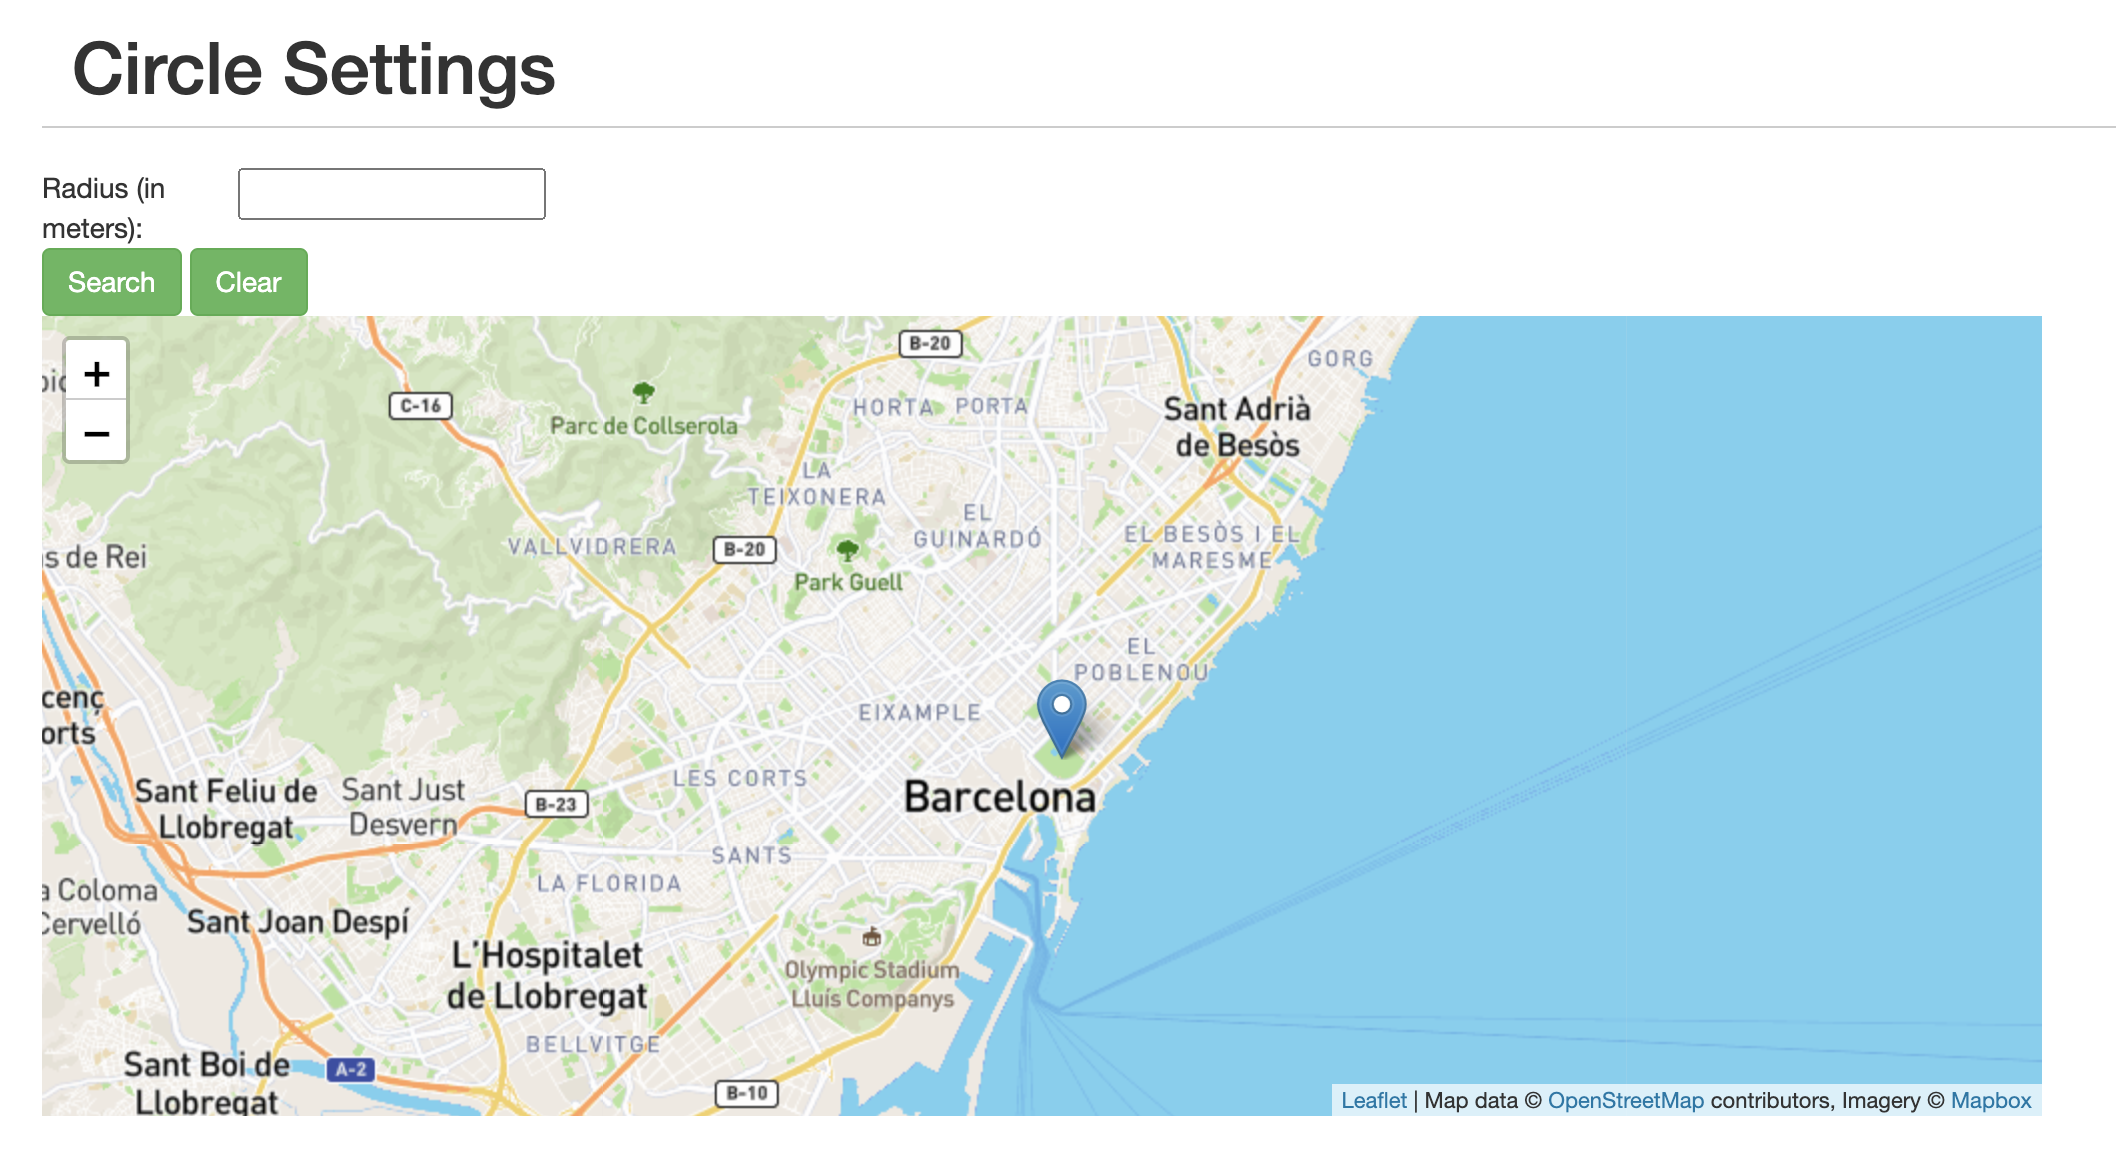Open the Leaflet attribution link
Image resolution: width=2116 pixels, height=1154 pixels.
(x=1373, y=1100)
